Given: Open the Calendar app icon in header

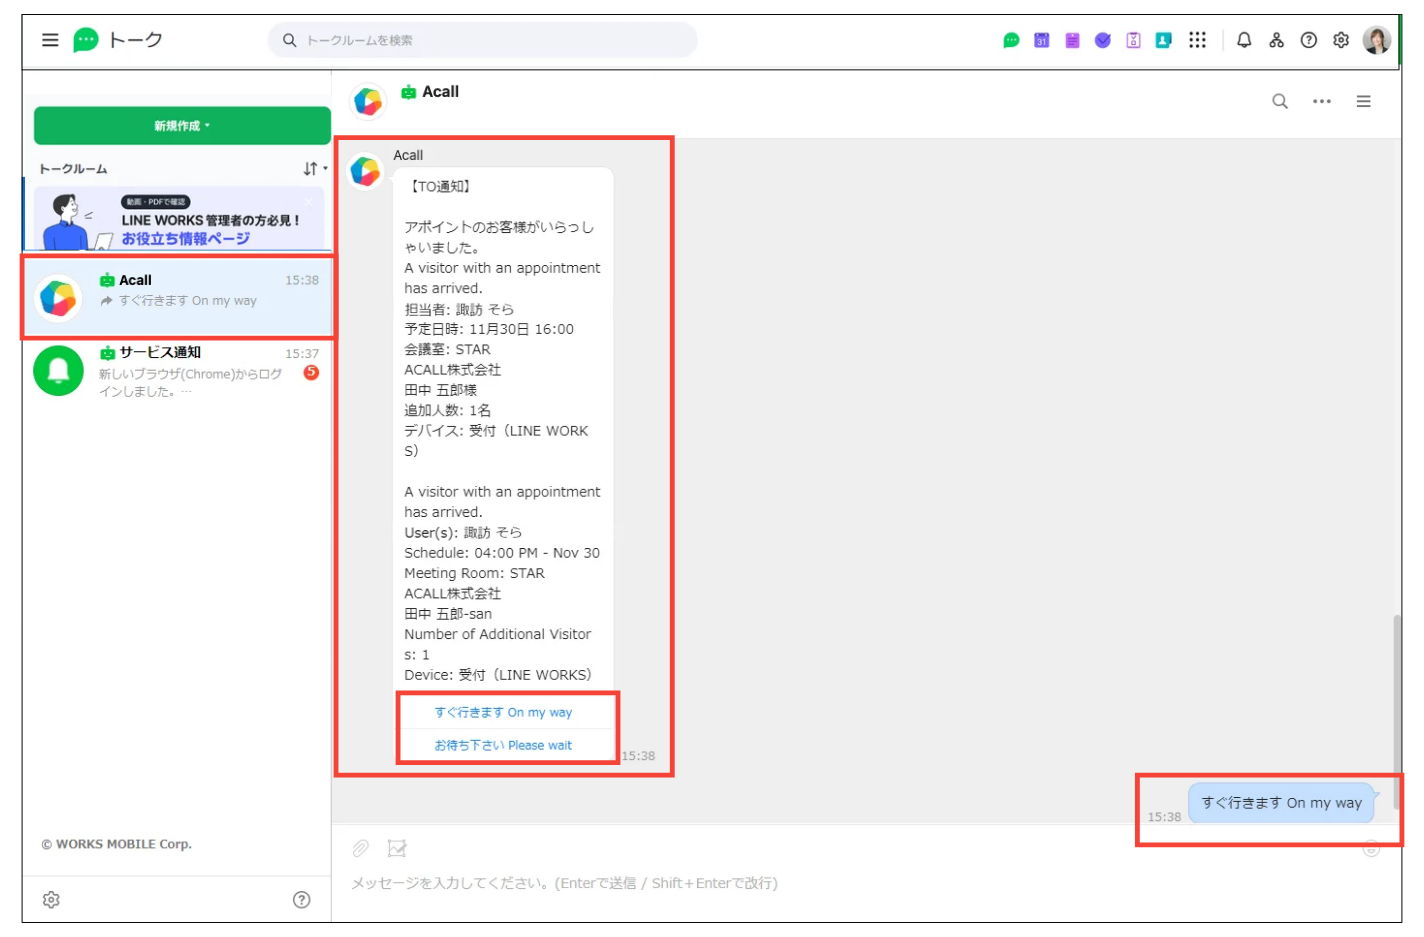Looking at the screenshot, I should 1041,40.
